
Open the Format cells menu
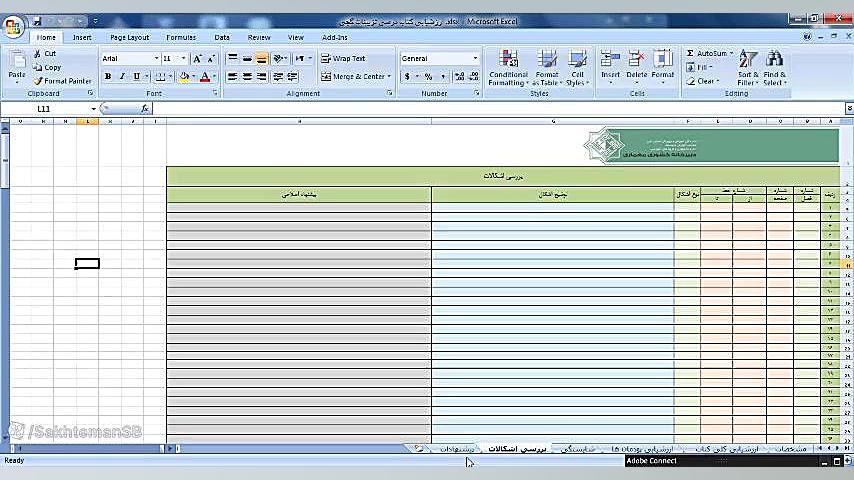(663, 68)
